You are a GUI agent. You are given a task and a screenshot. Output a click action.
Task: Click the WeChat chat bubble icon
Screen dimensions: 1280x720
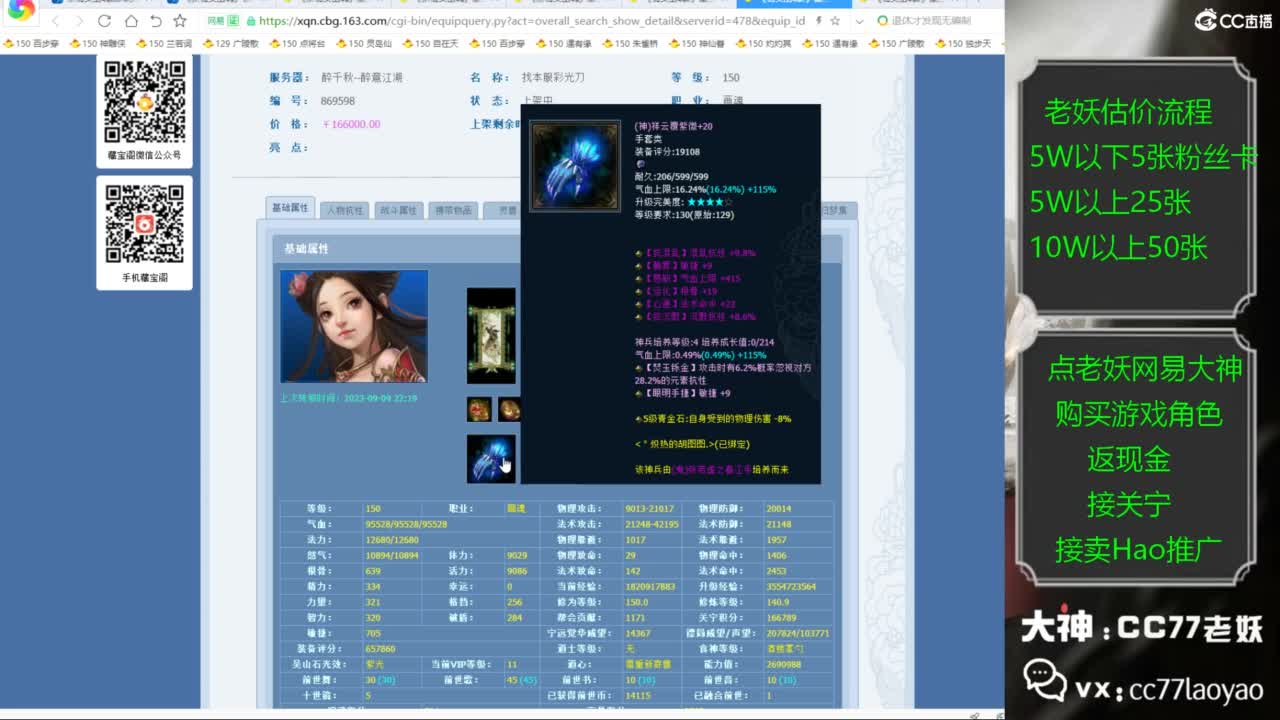pyautogui.click(x=1045, y=681)
